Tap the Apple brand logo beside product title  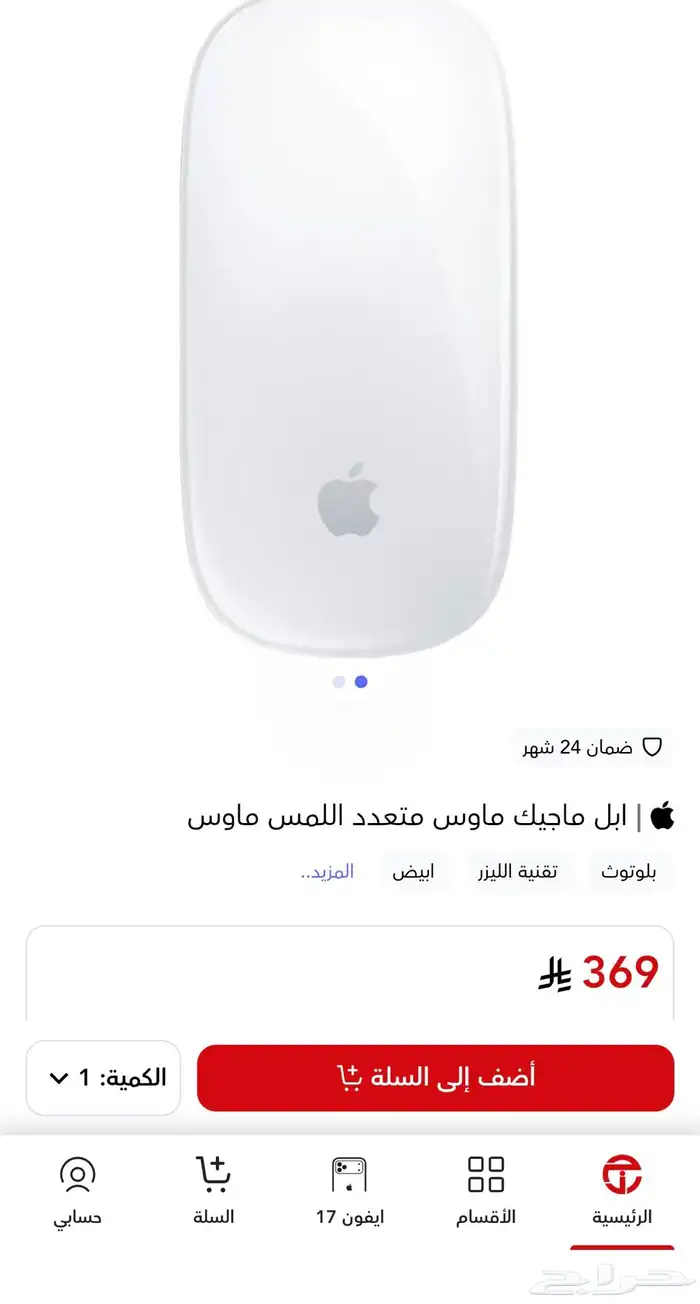pos(662,816)
